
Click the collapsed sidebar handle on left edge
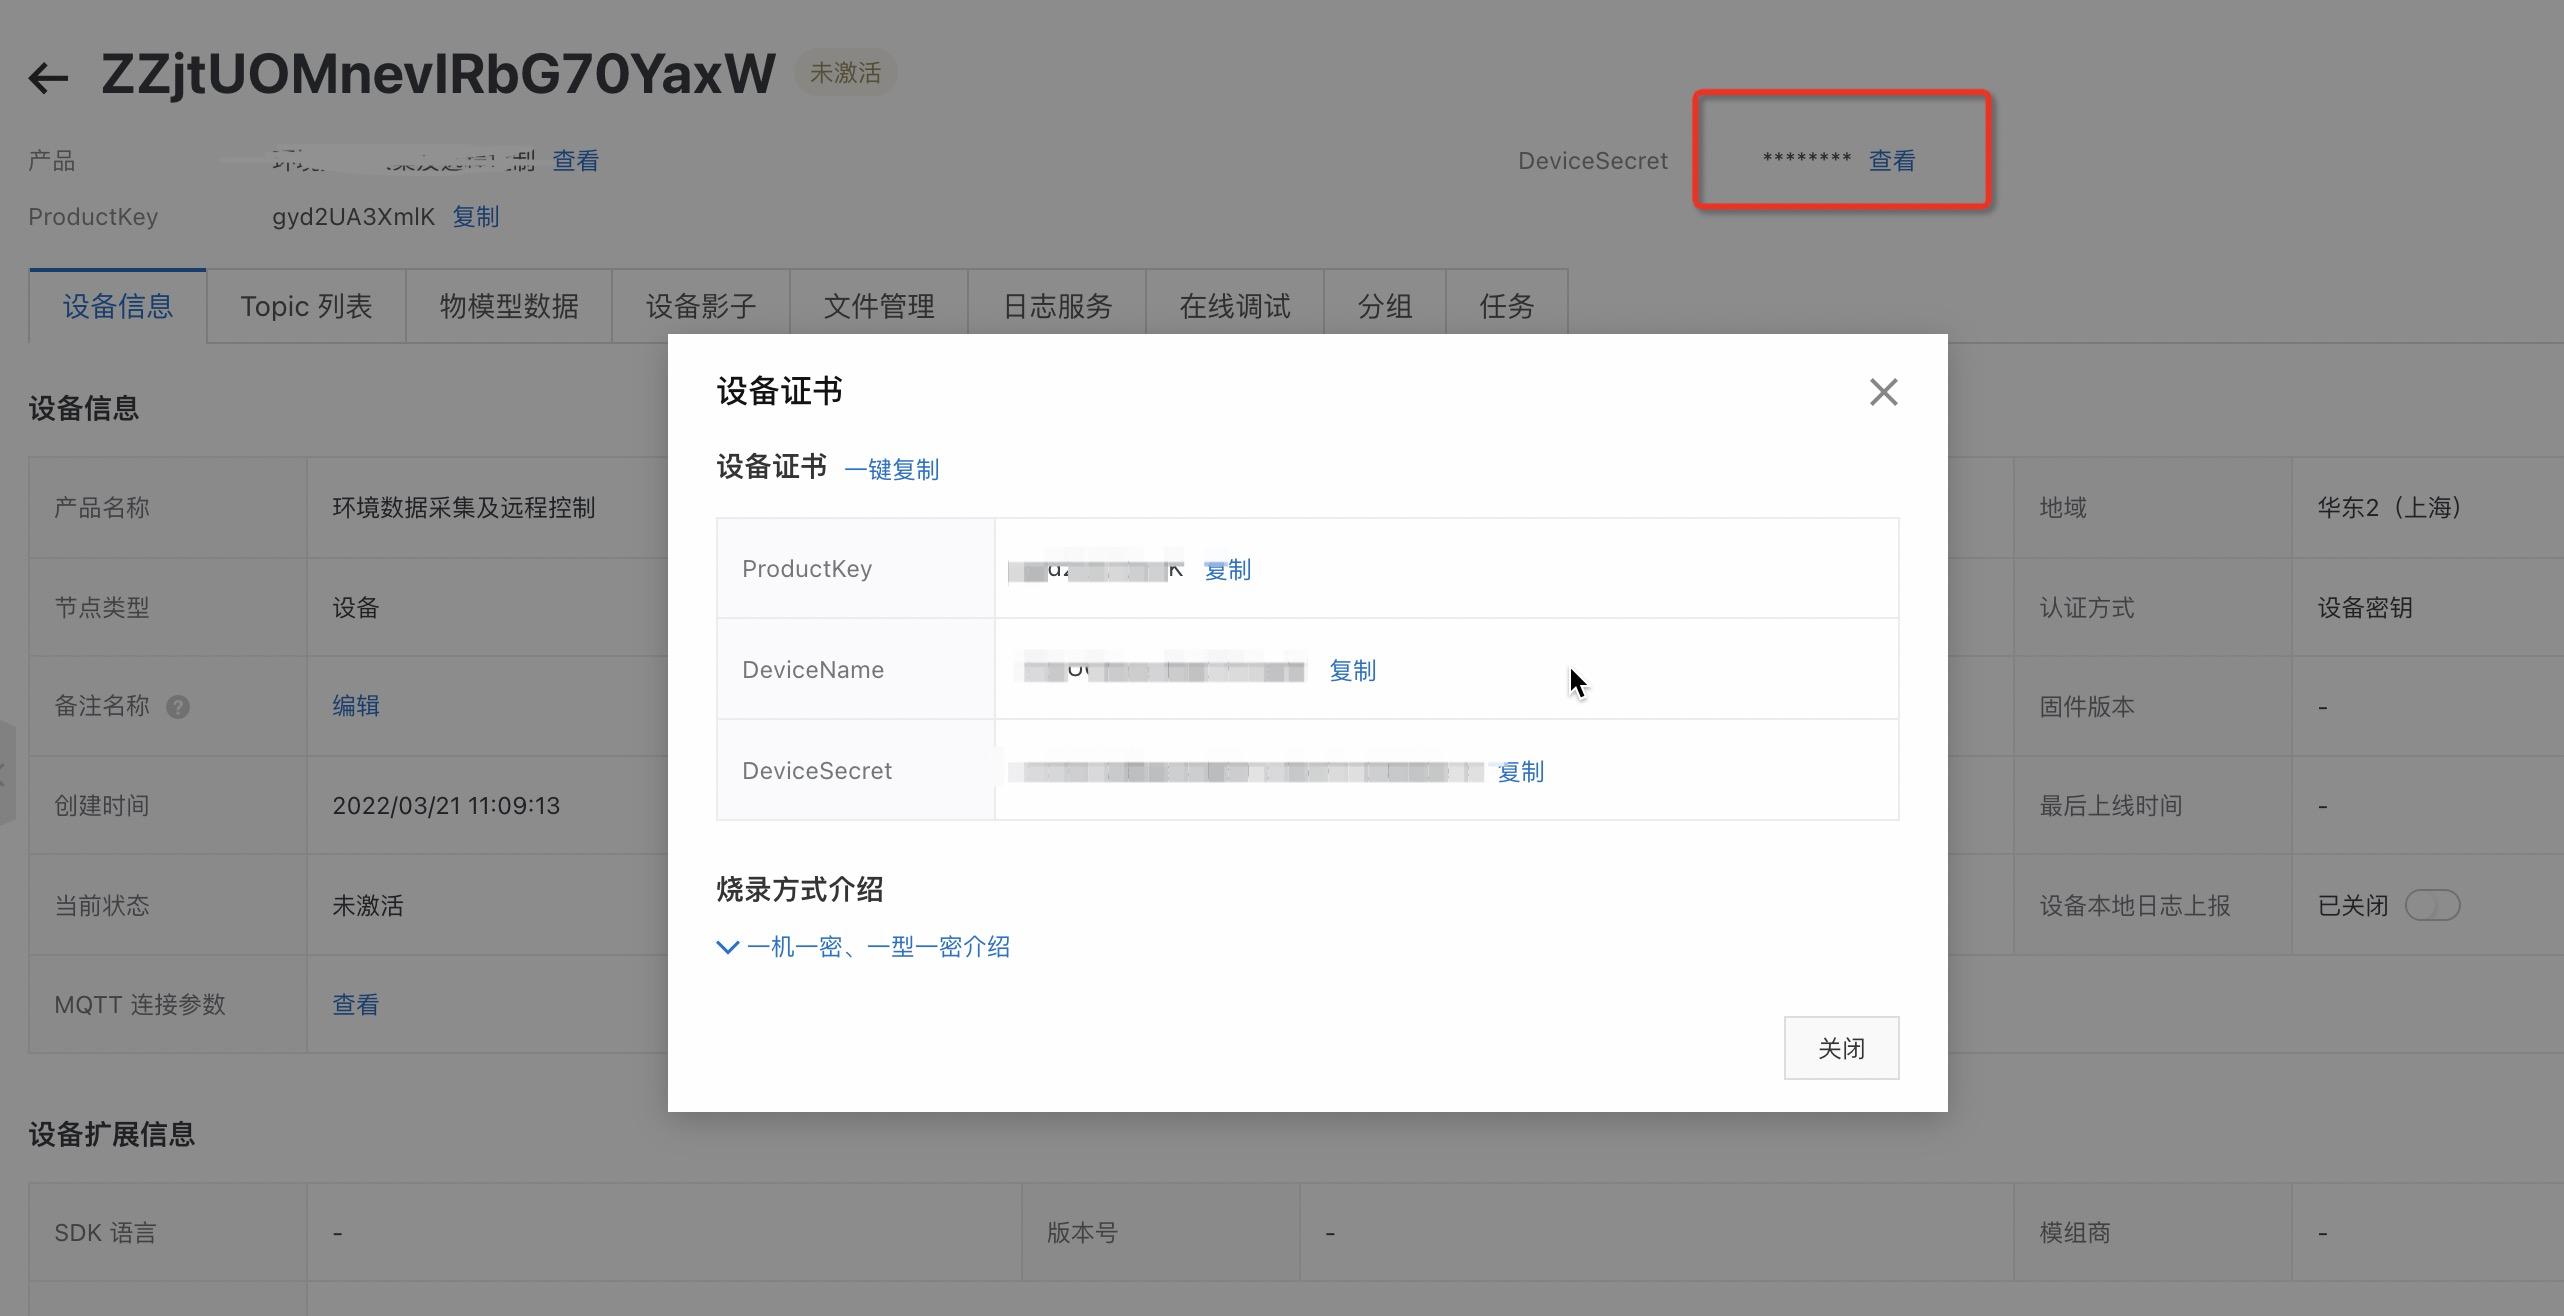pyautogui.click(x=6, y=772)
